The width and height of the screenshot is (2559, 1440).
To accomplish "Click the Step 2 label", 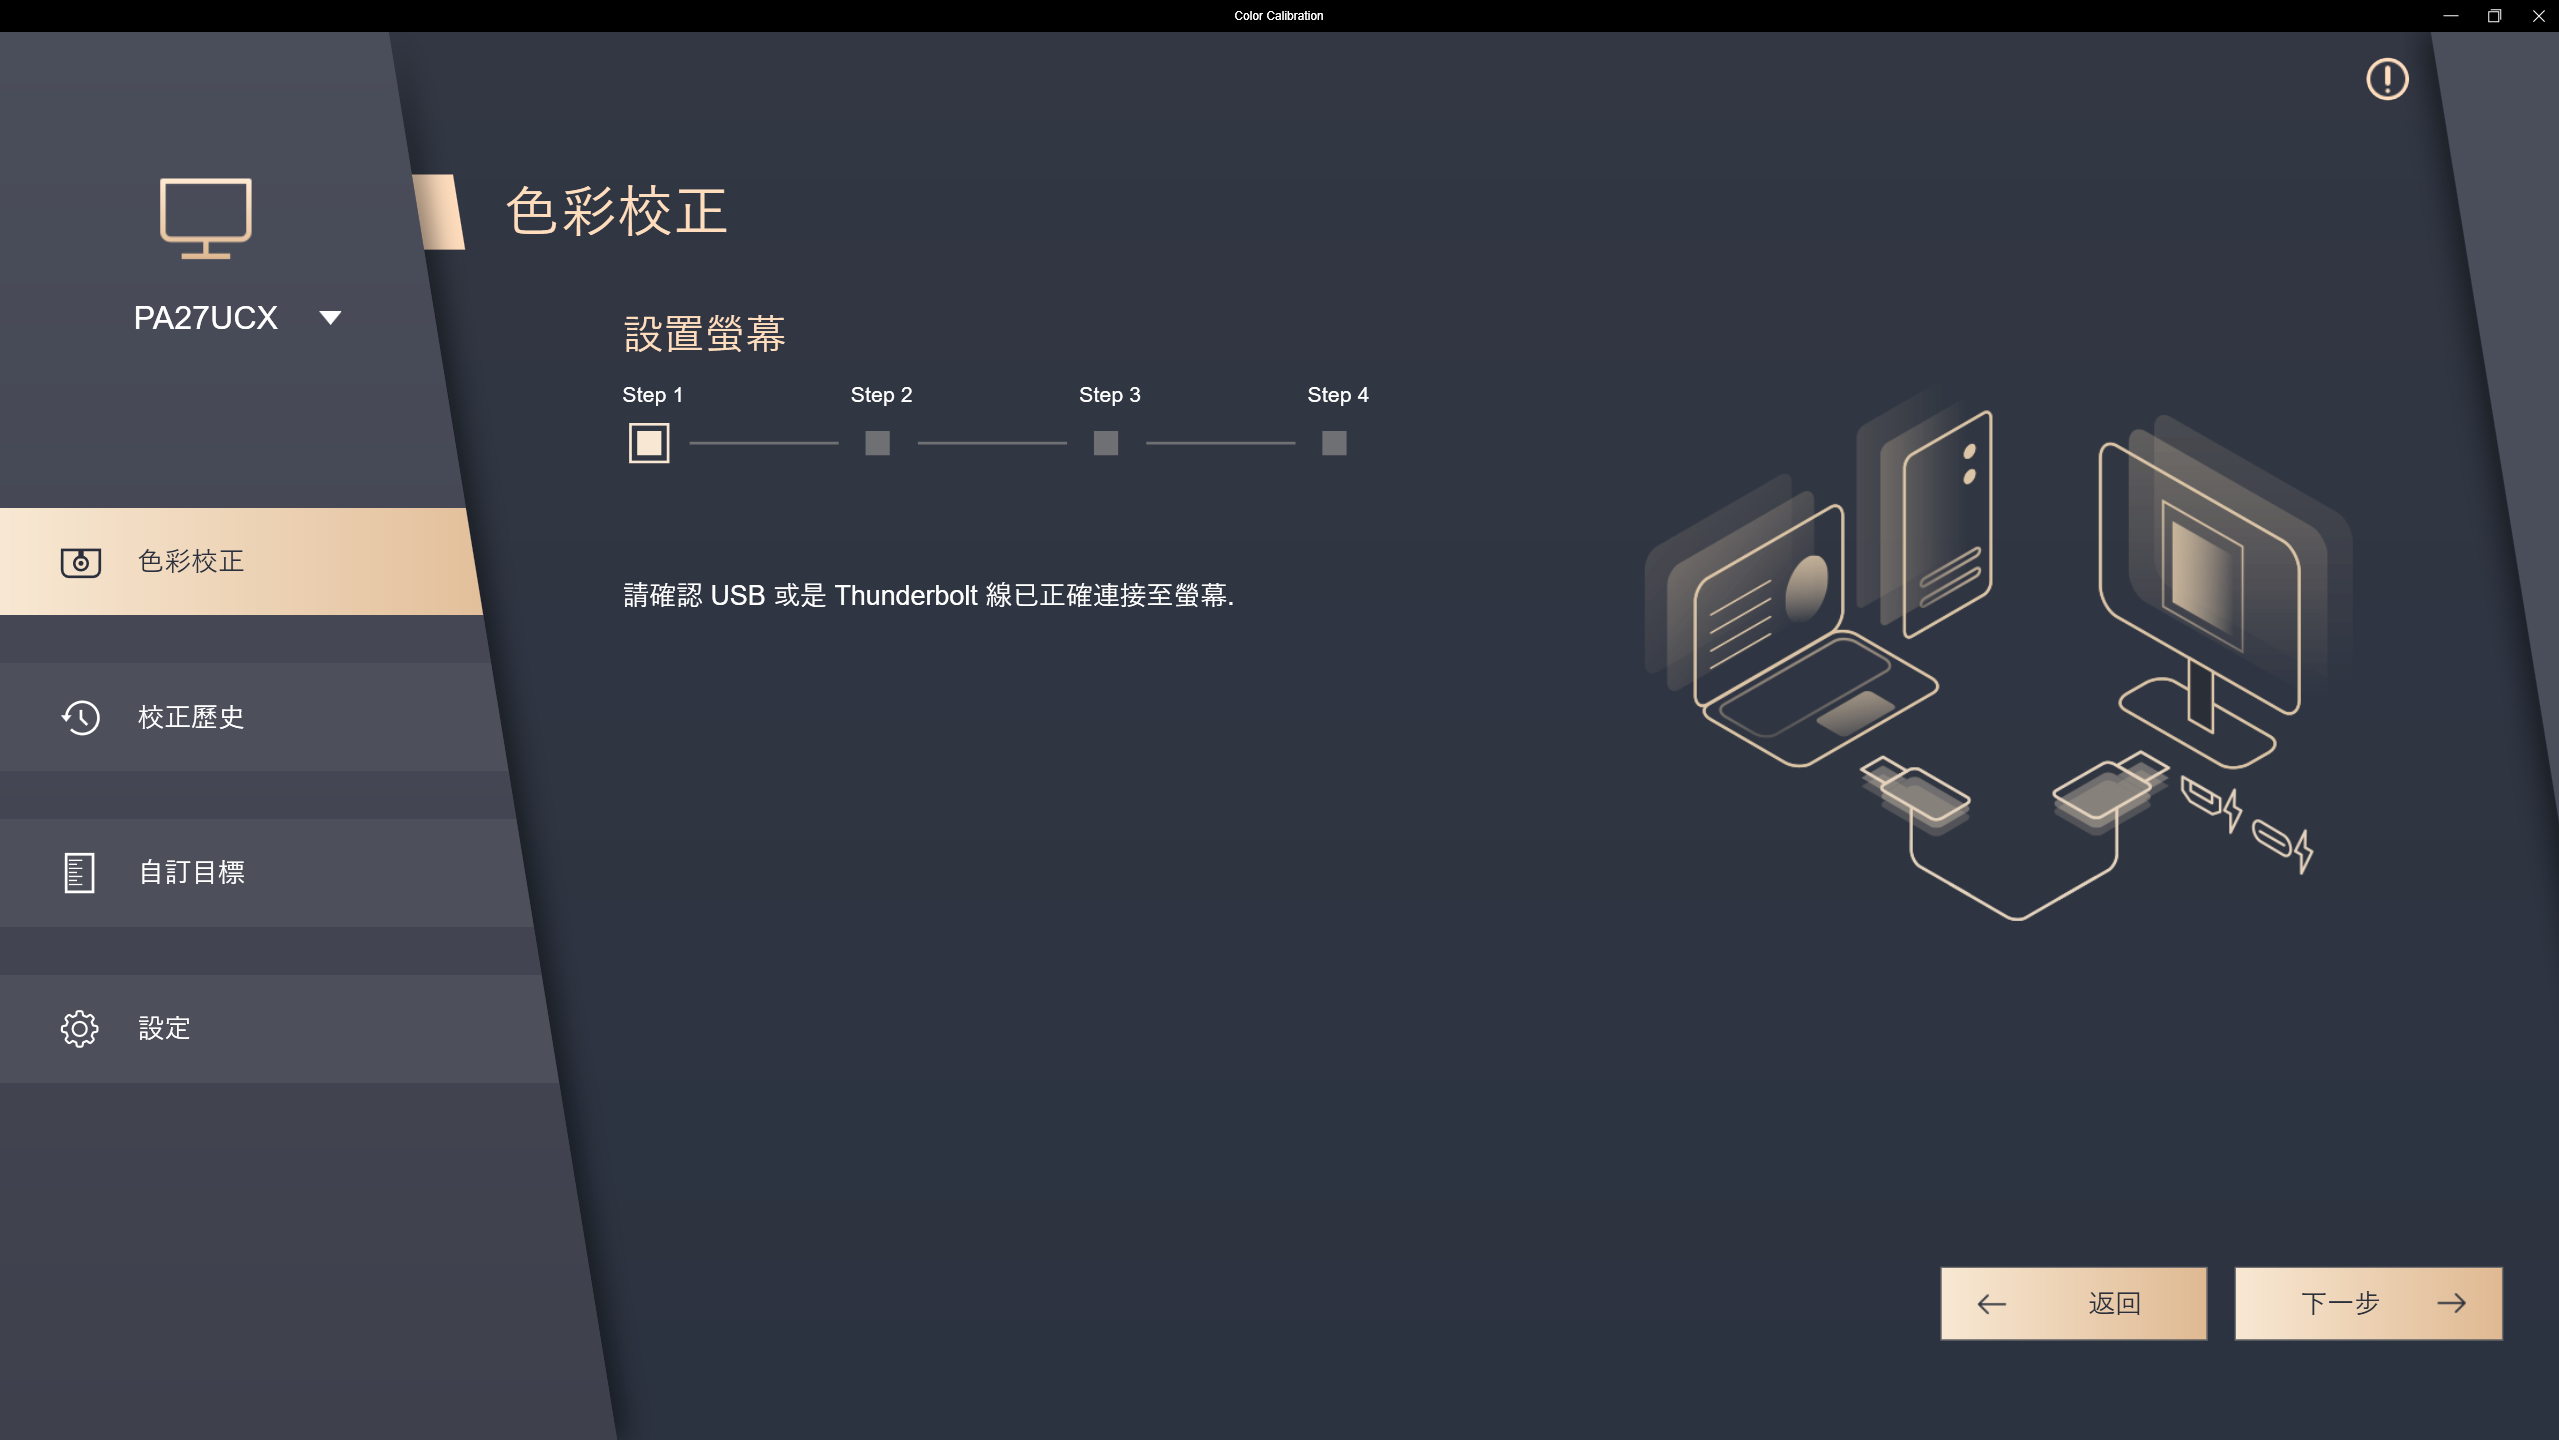I will pos(881,395).
